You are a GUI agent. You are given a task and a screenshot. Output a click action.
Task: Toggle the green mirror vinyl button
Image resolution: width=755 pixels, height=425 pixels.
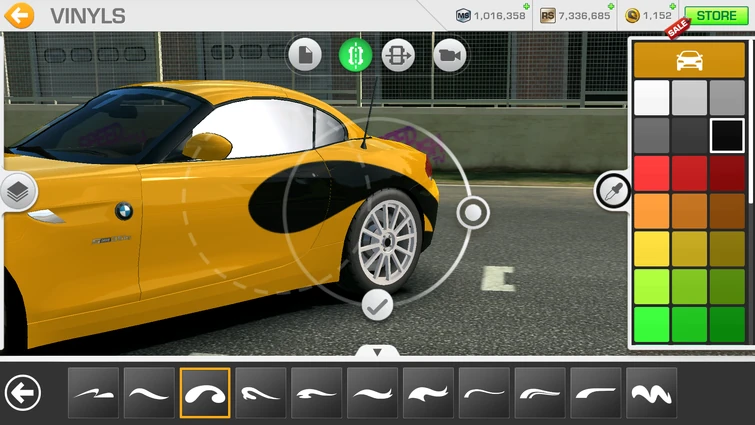[x=355, y=54]
